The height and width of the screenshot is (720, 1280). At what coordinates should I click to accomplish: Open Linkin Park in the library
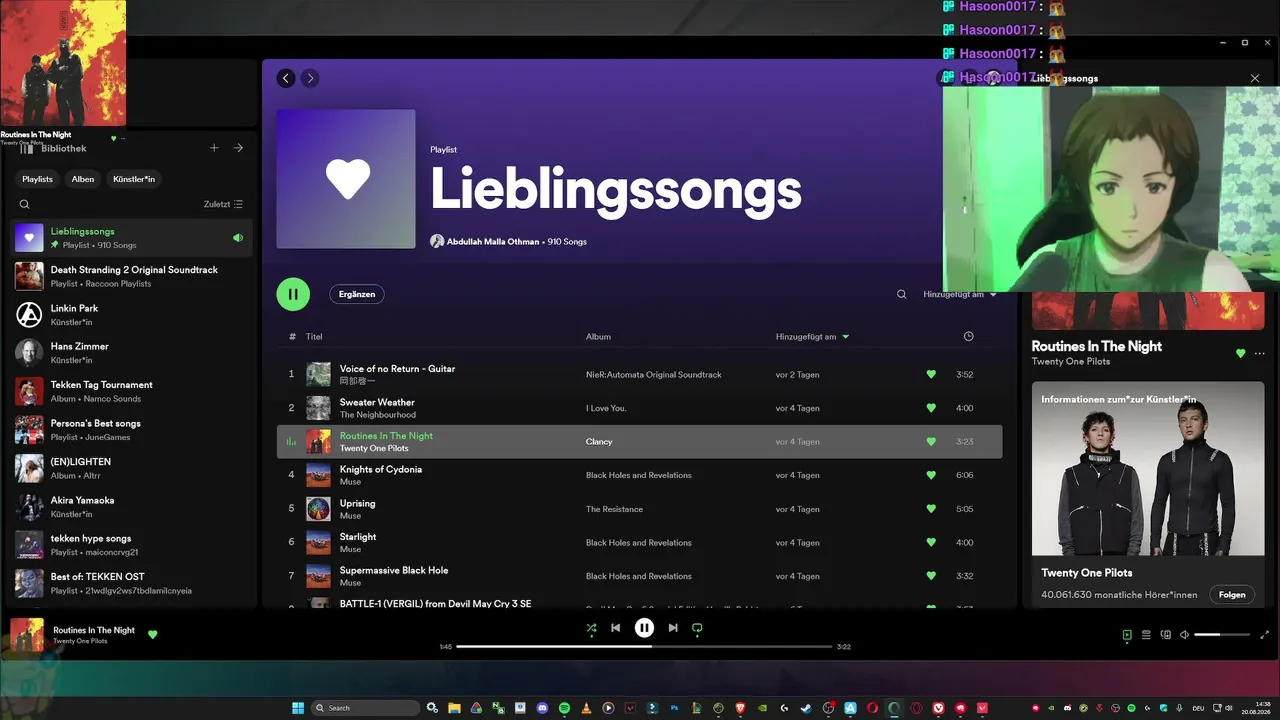[131, 314]
